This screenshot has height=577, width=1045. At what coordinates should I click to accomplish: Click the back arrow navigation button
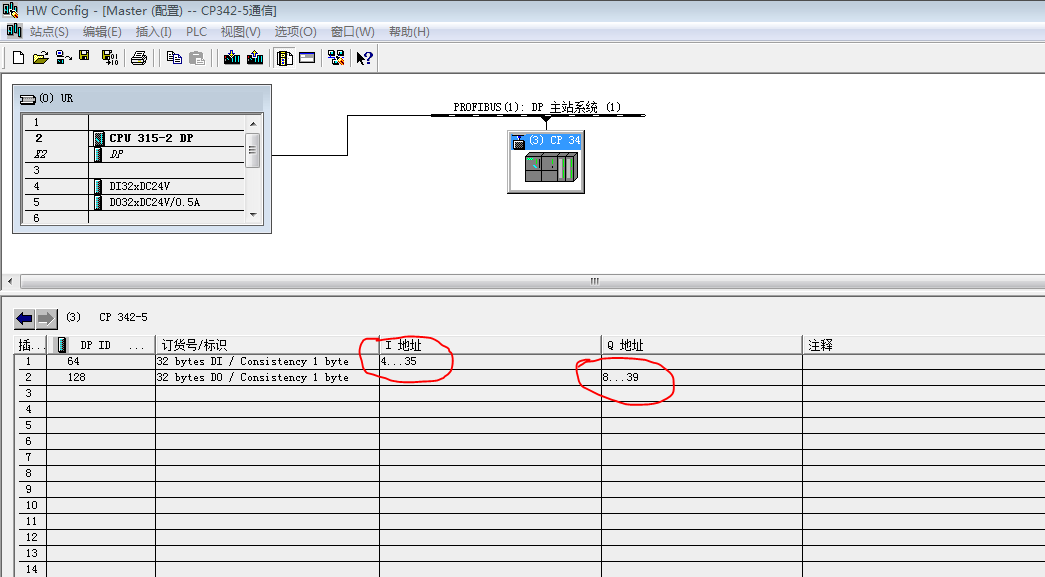25,319
